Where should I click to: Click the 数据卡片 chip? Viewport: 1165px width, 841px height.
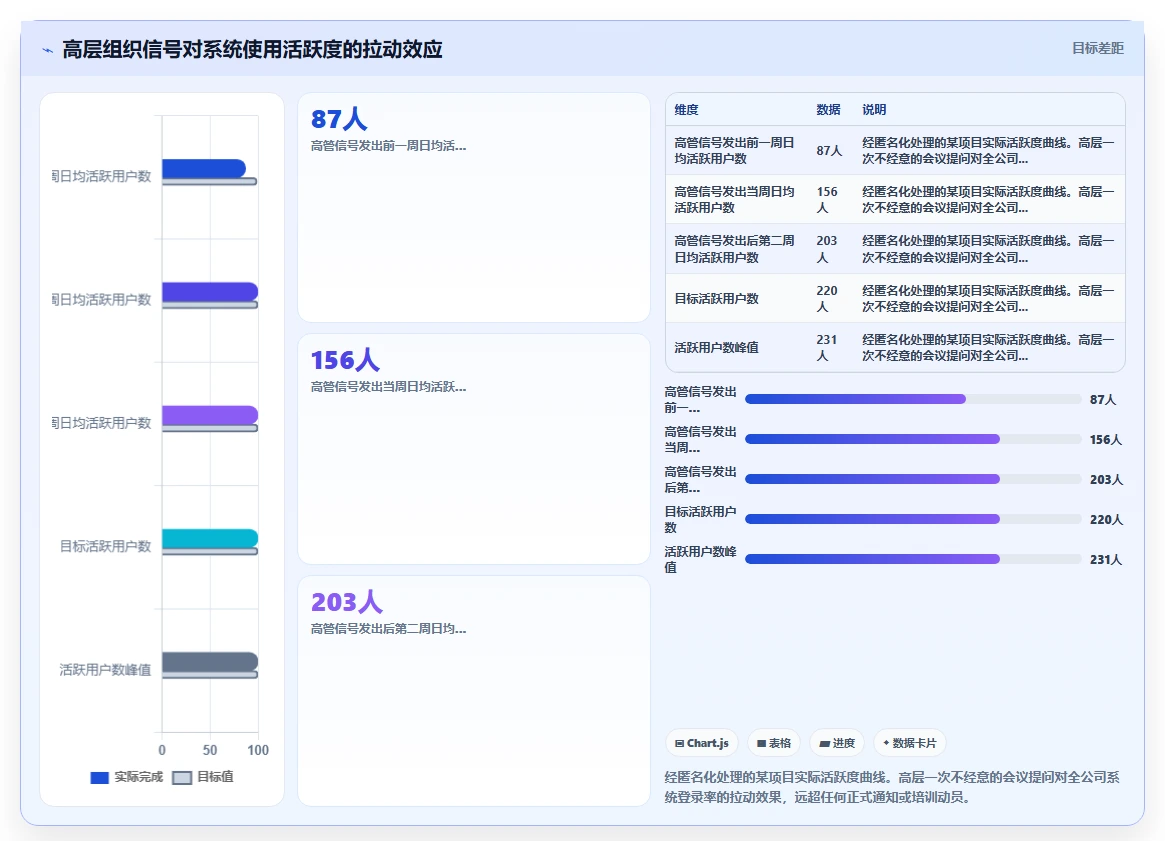click(x=909, y=743)
